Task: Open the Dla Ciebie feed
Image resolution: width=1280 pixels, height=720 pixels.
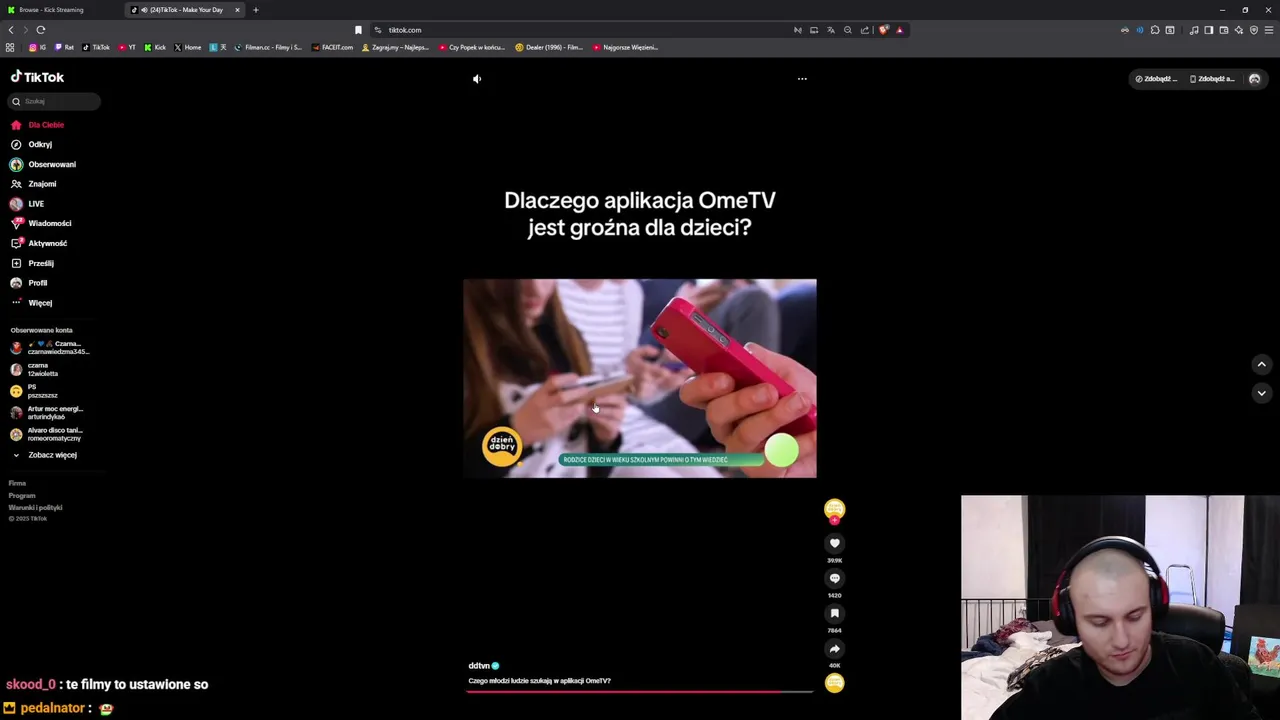Action: point(38,125)
